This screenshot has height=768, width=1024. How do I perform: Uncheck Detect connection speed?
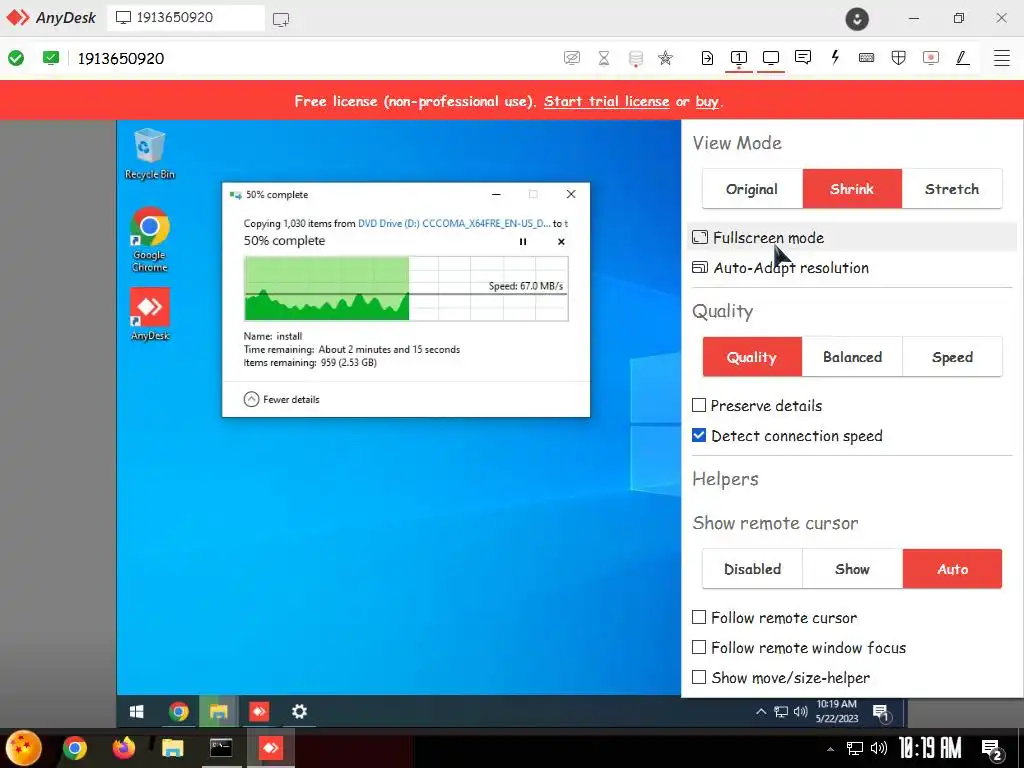tap(699, 436)
